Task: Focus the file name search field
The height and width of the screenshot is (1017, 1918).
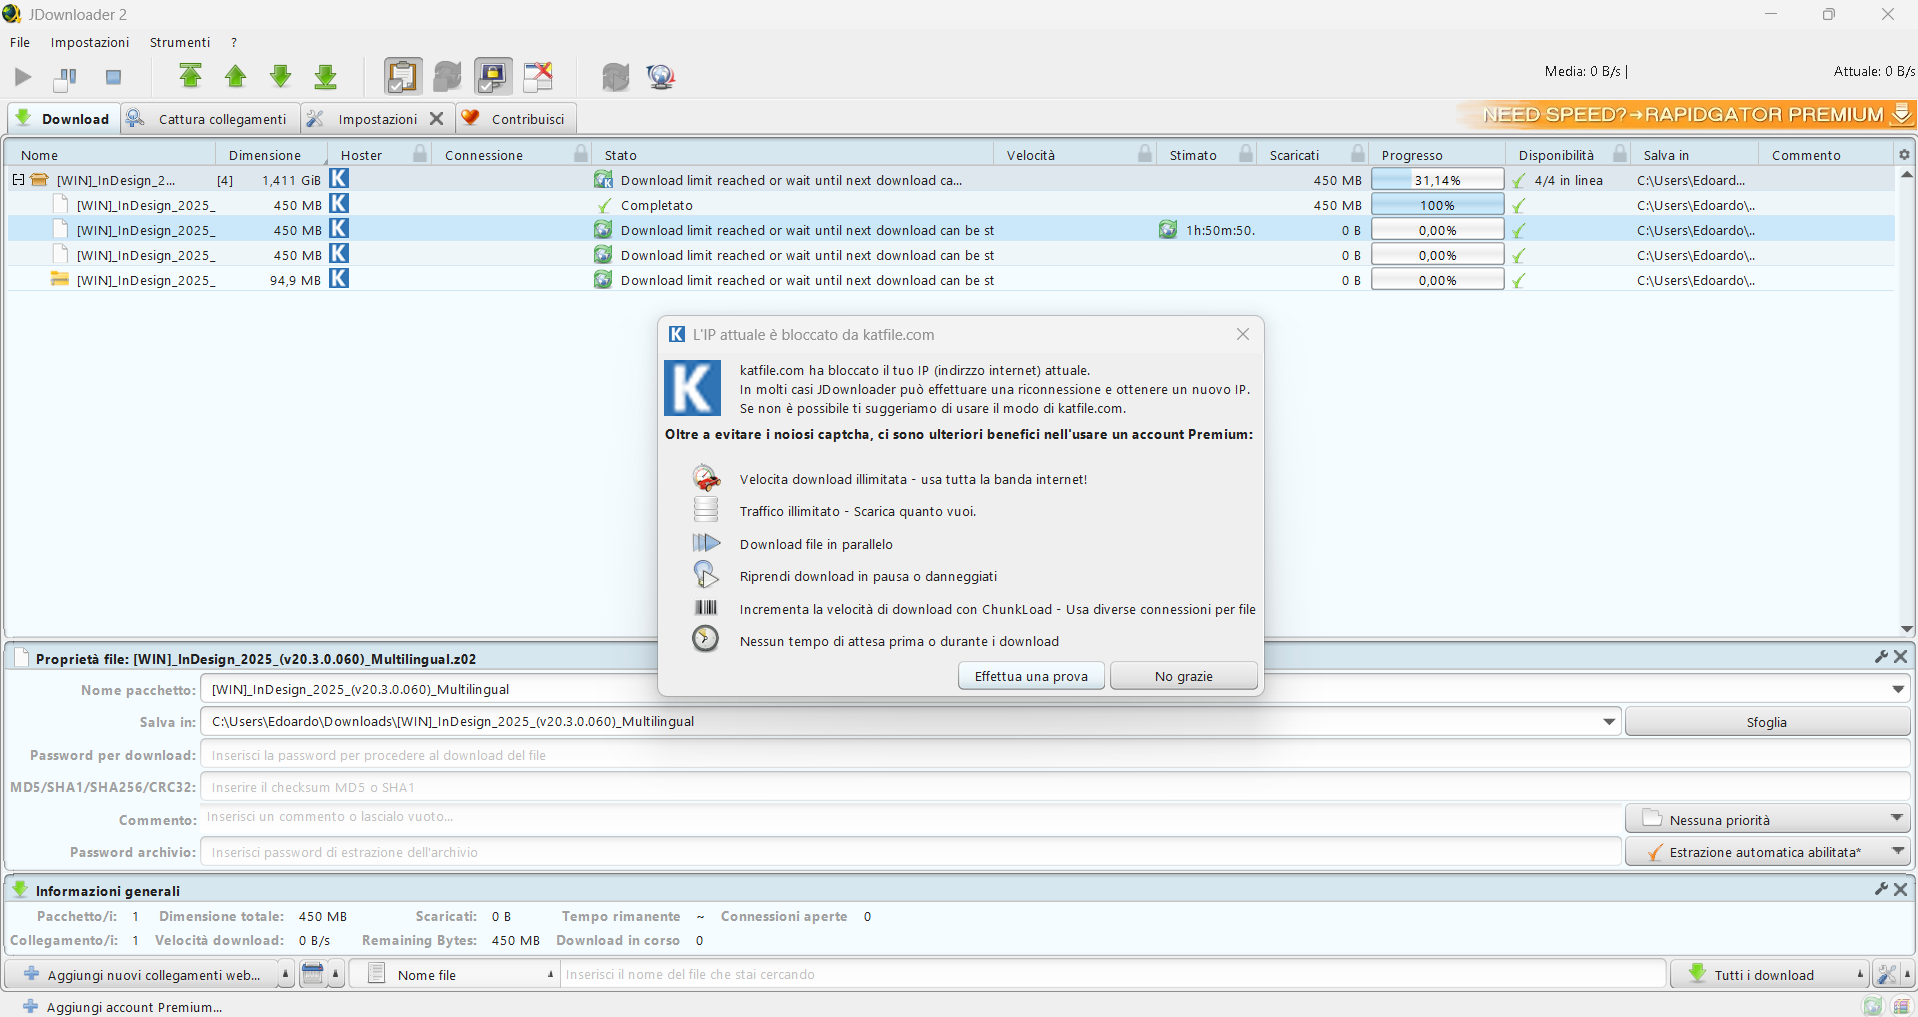Action: click(x=1113, y=974)
